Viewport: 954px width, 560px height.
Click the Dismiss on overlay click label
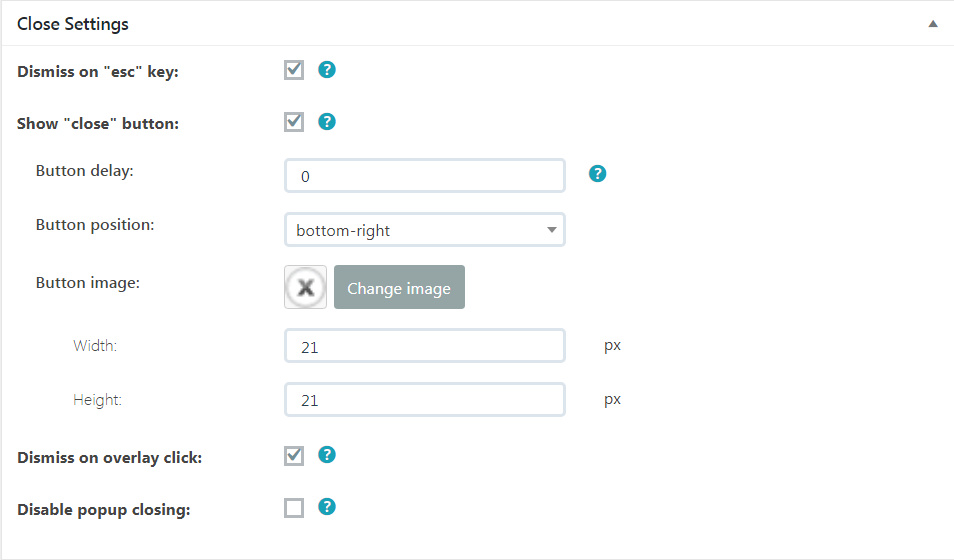(x=110, y=458)
